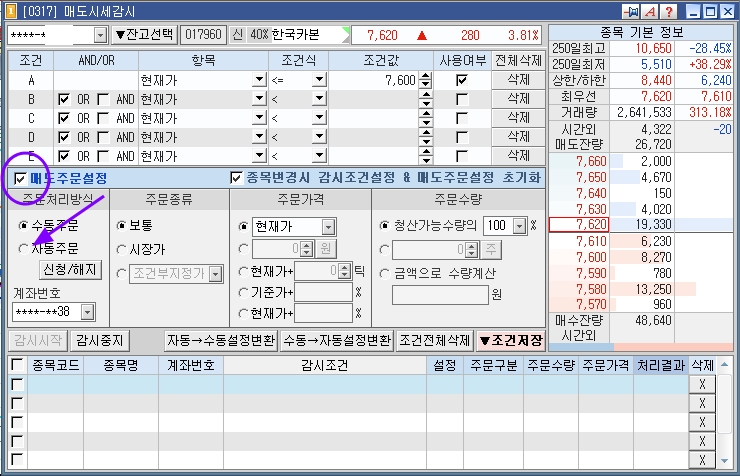Click 삭제 button for condition A
Image resolution: width=740 pixels, height=476 pixels.
click(x=518, y=80)
